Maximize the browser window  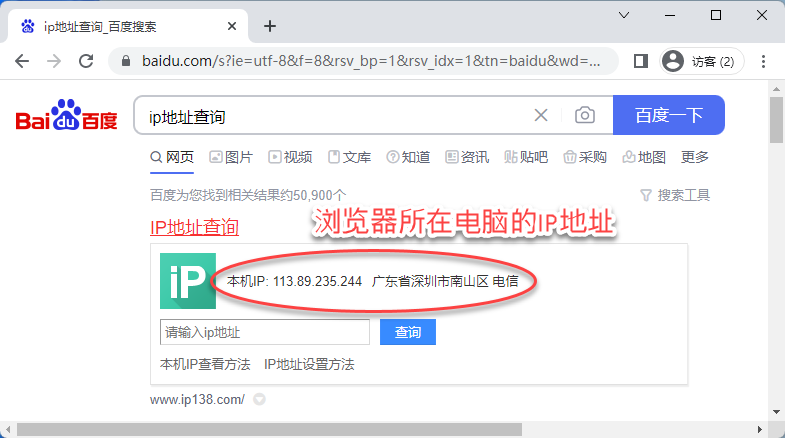pyautogui.click(x=716, y=15)
